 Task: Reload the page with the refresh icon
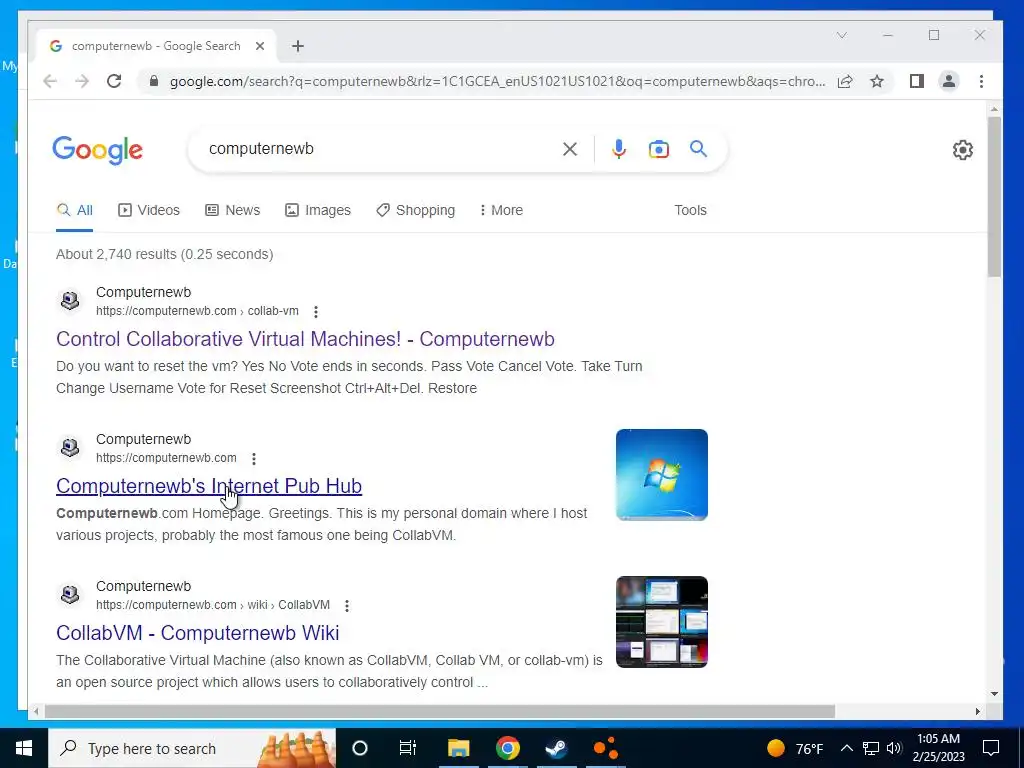tap(114, 81)
